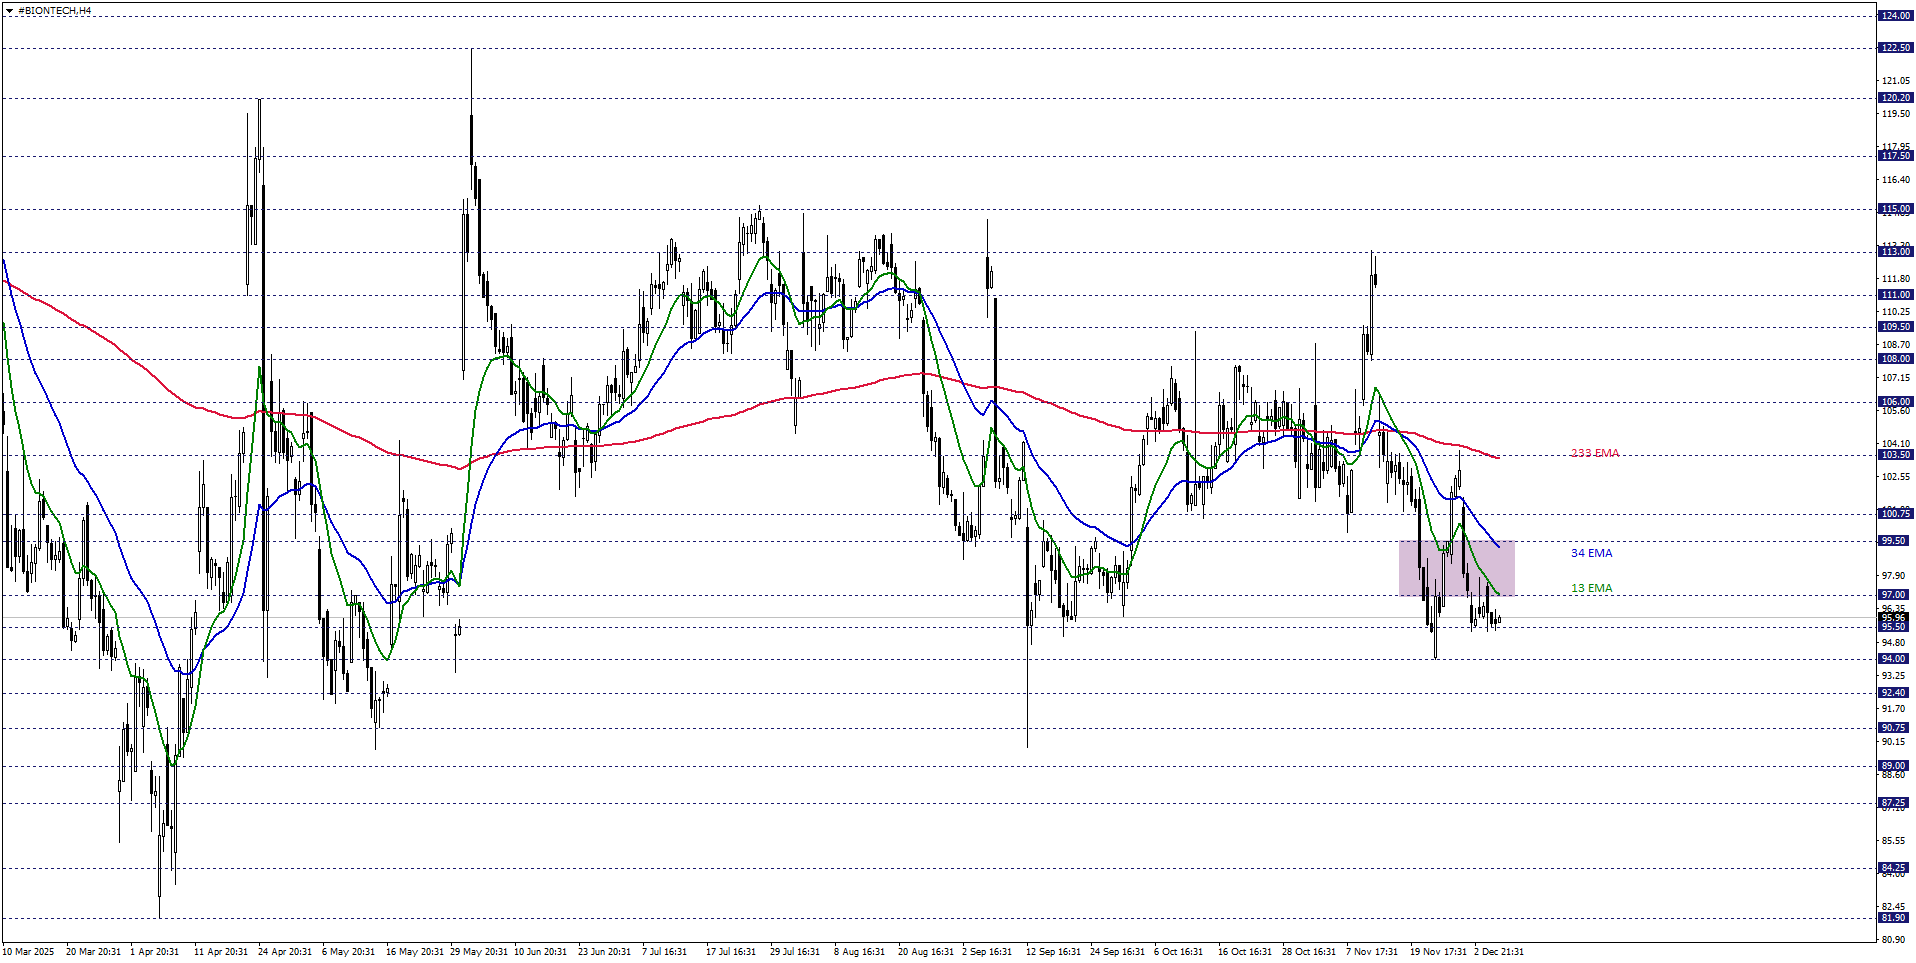
Task: Click the blue 34 EMA label
Action: point(1591,553)
